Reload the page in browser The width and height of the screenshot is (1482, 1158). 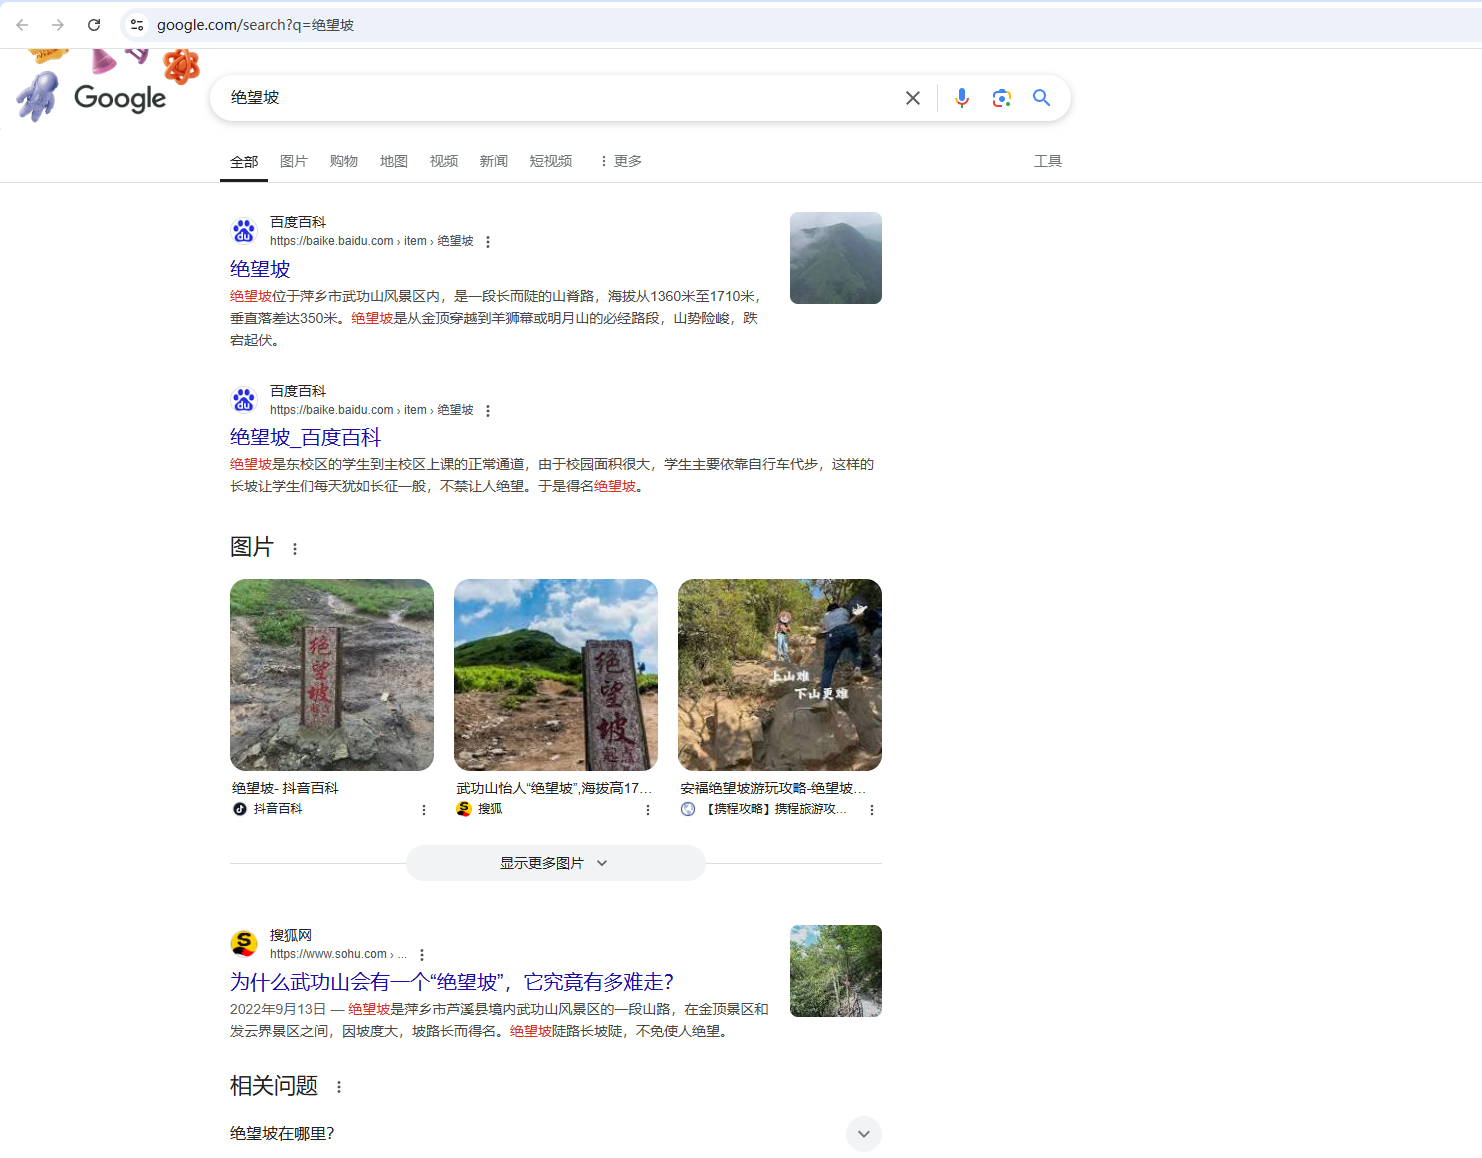tap(94, 25)
